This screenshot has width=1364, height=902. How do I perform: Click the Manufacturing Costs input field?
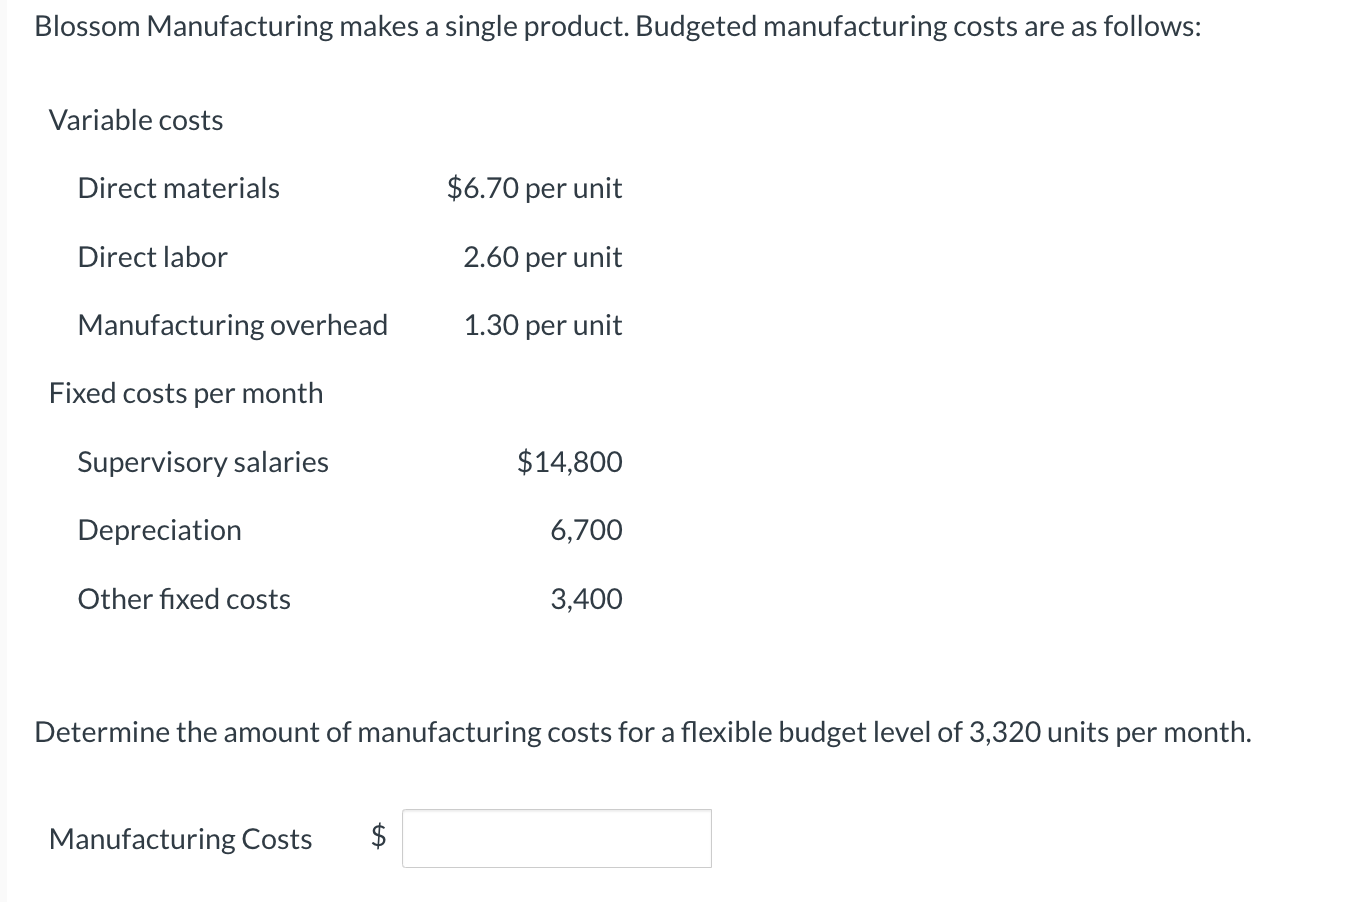point(556,838)
